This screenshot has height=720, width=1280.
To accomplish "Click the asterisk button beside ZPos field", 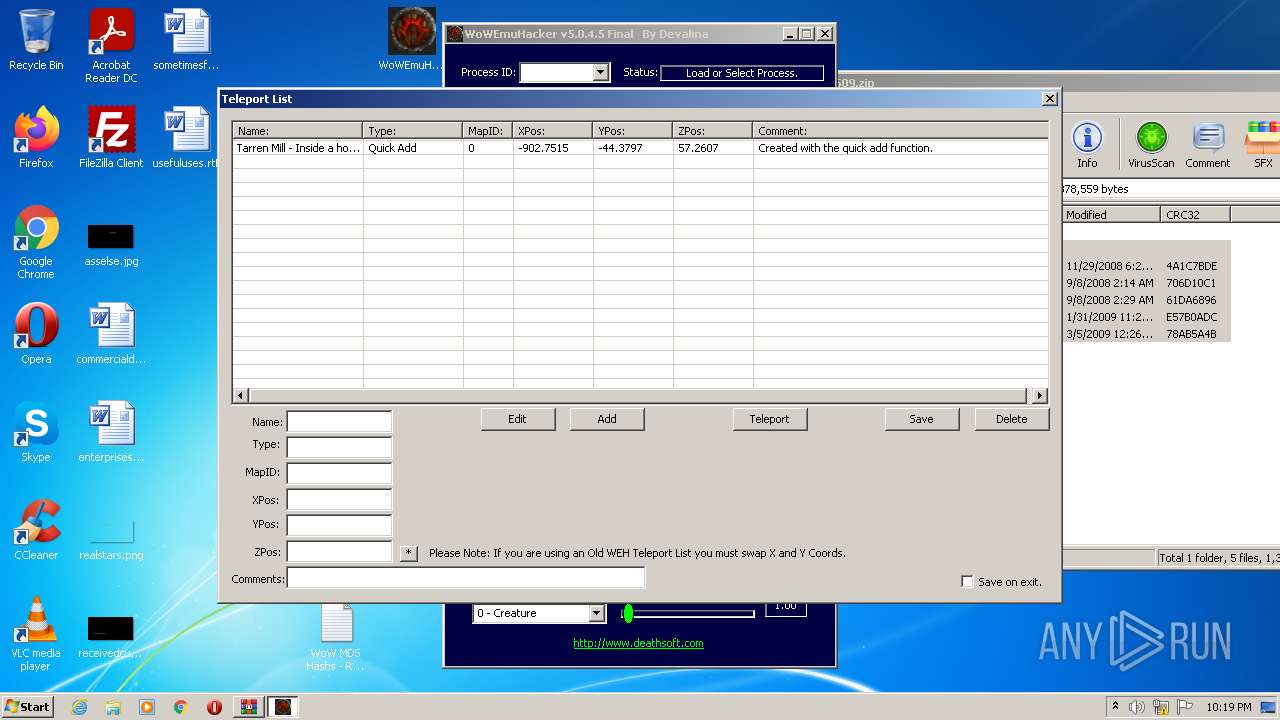I will 408,553.
